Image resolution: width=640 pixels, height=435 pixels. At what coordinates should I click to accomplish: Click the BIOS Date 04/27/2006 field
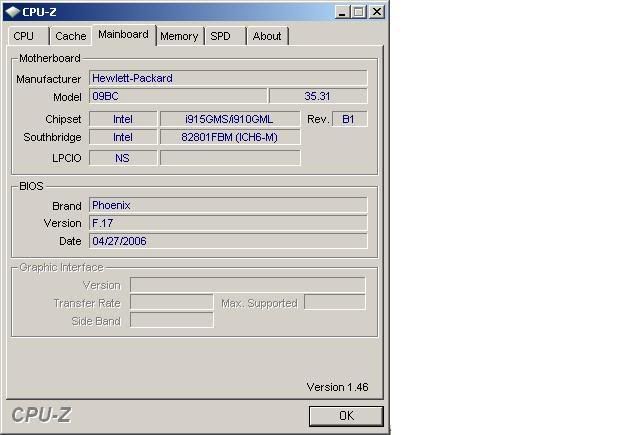click(228, 241)
